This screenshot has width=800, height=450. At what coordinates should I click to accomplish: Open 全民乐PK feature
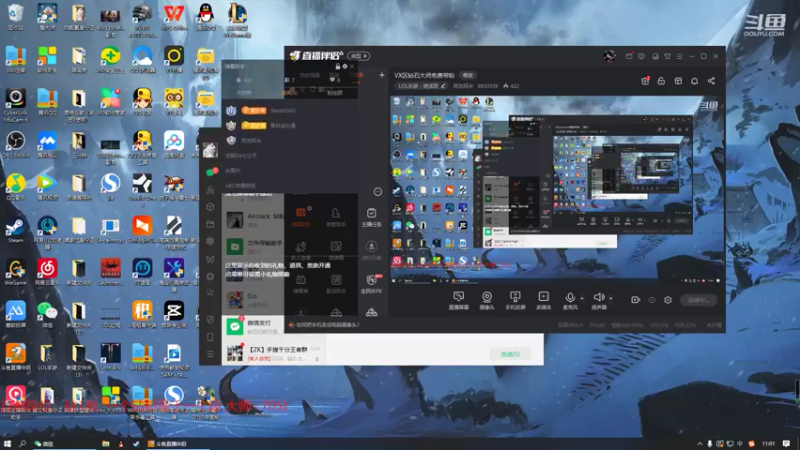[x=371, y=283]
